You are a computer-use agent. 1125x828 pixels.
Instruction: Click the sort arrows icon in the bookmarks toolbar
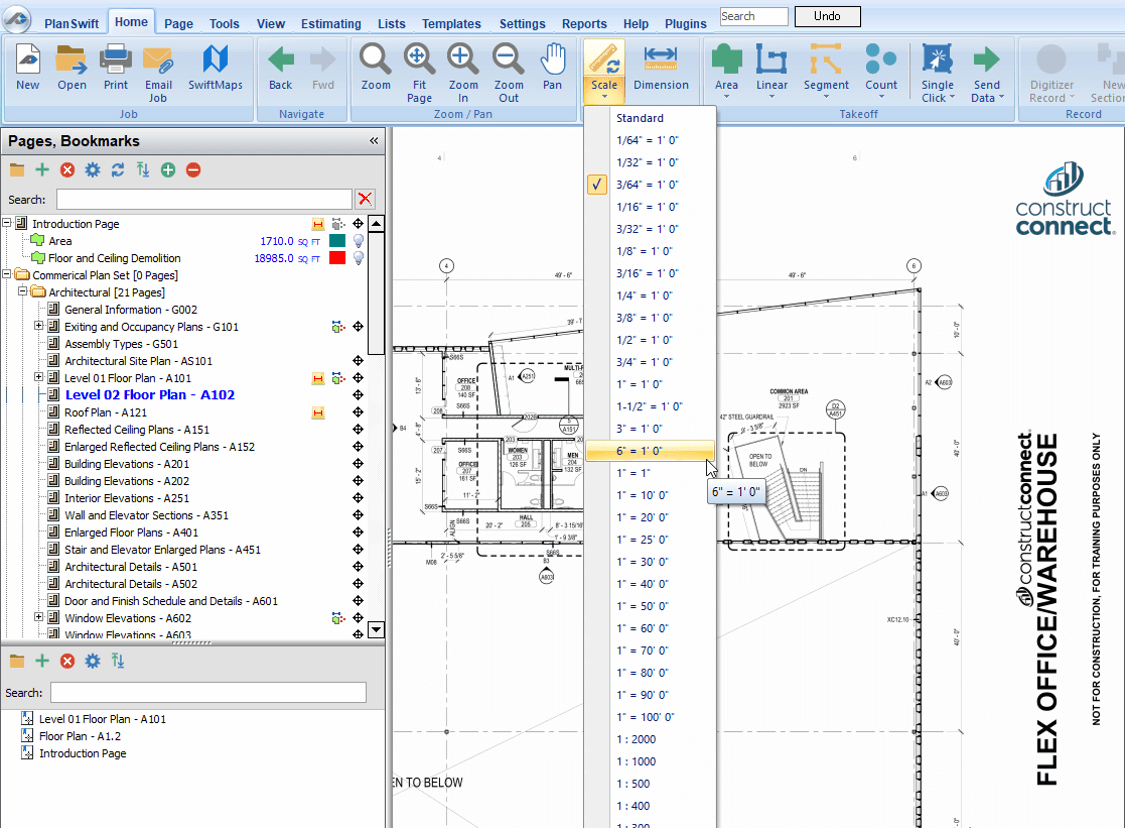[118, 661]
